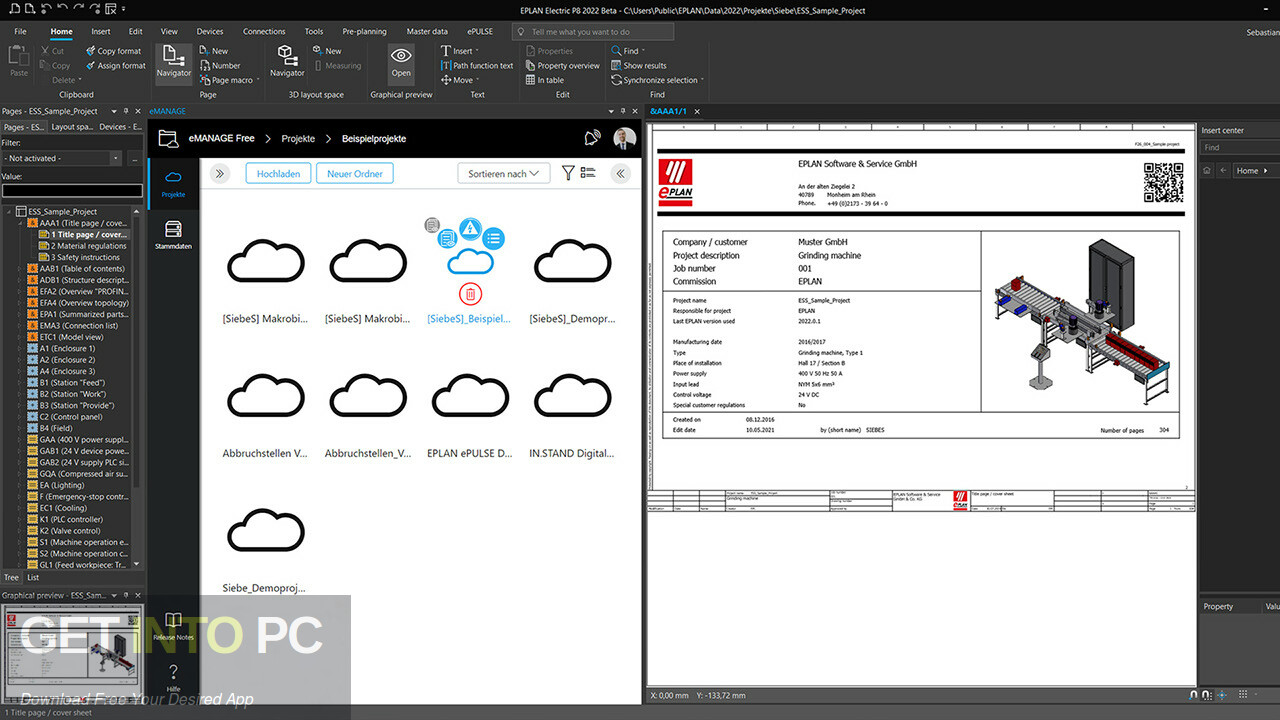Open the Page macro dropdown
Viewport: 1280px width, 720px height.
point(229,80)
